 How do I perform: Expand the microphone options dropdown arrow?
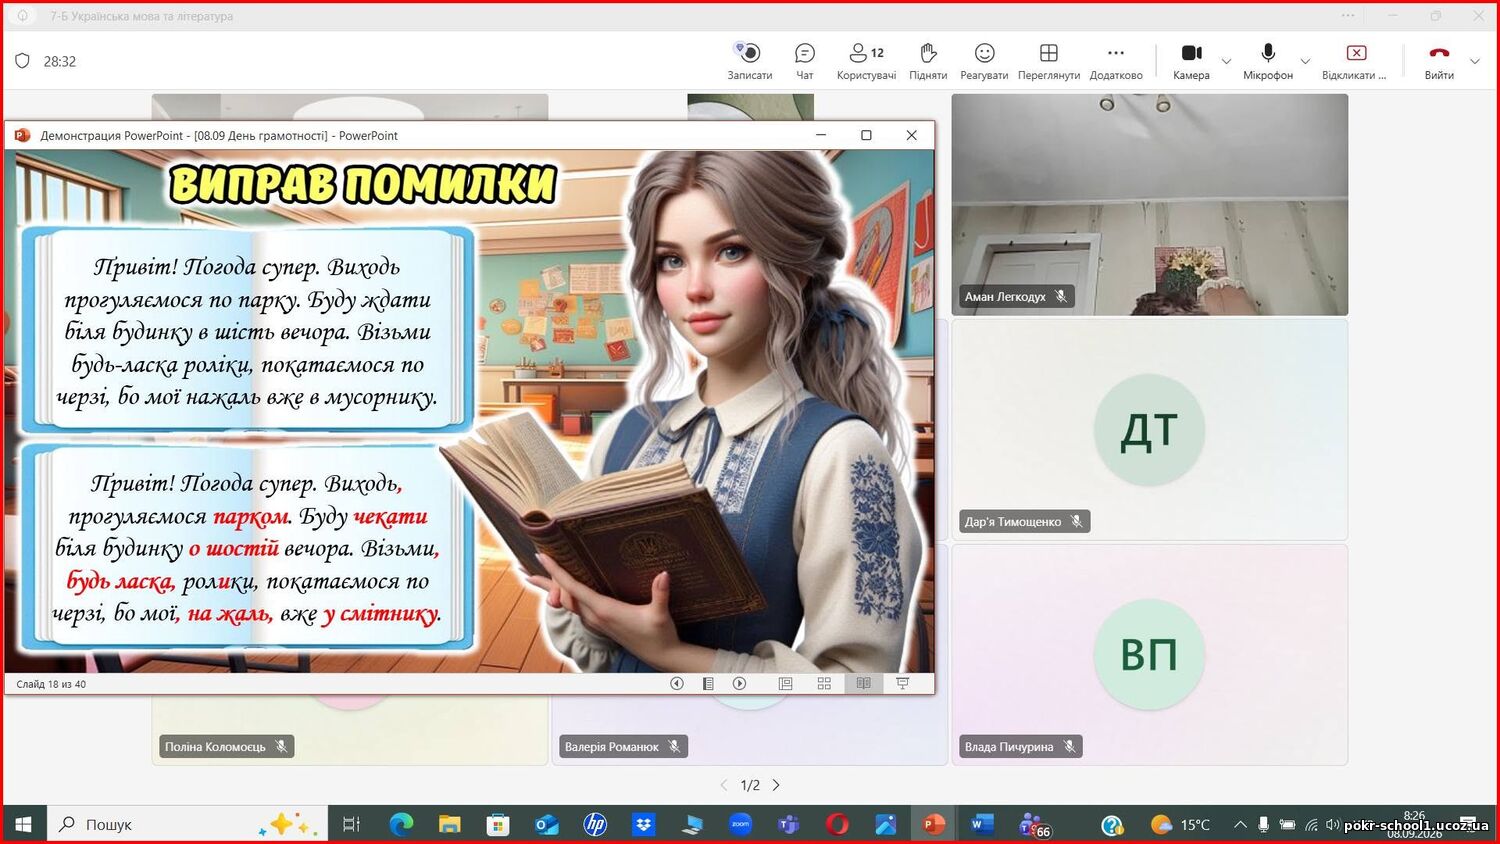coord(1305,62)
